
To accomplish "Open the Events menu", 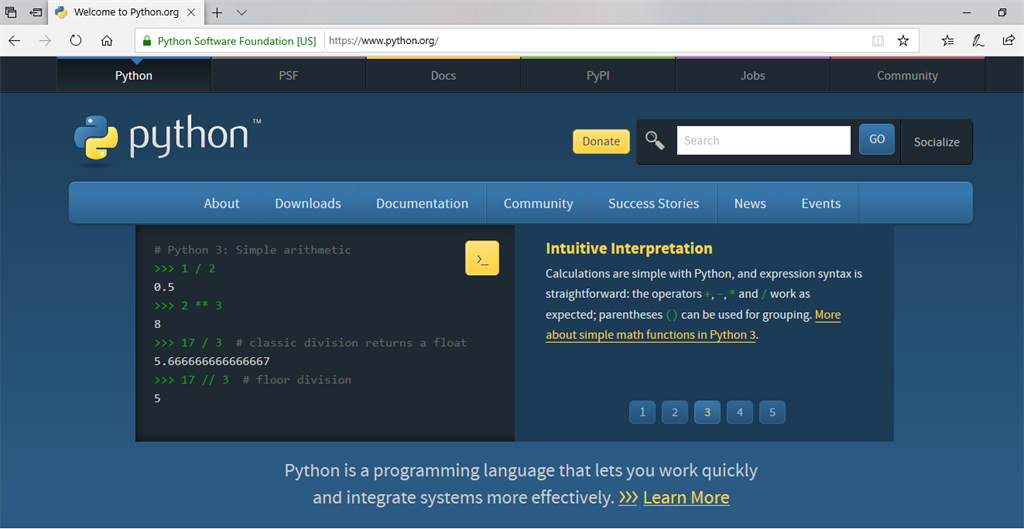I will 821,203.
